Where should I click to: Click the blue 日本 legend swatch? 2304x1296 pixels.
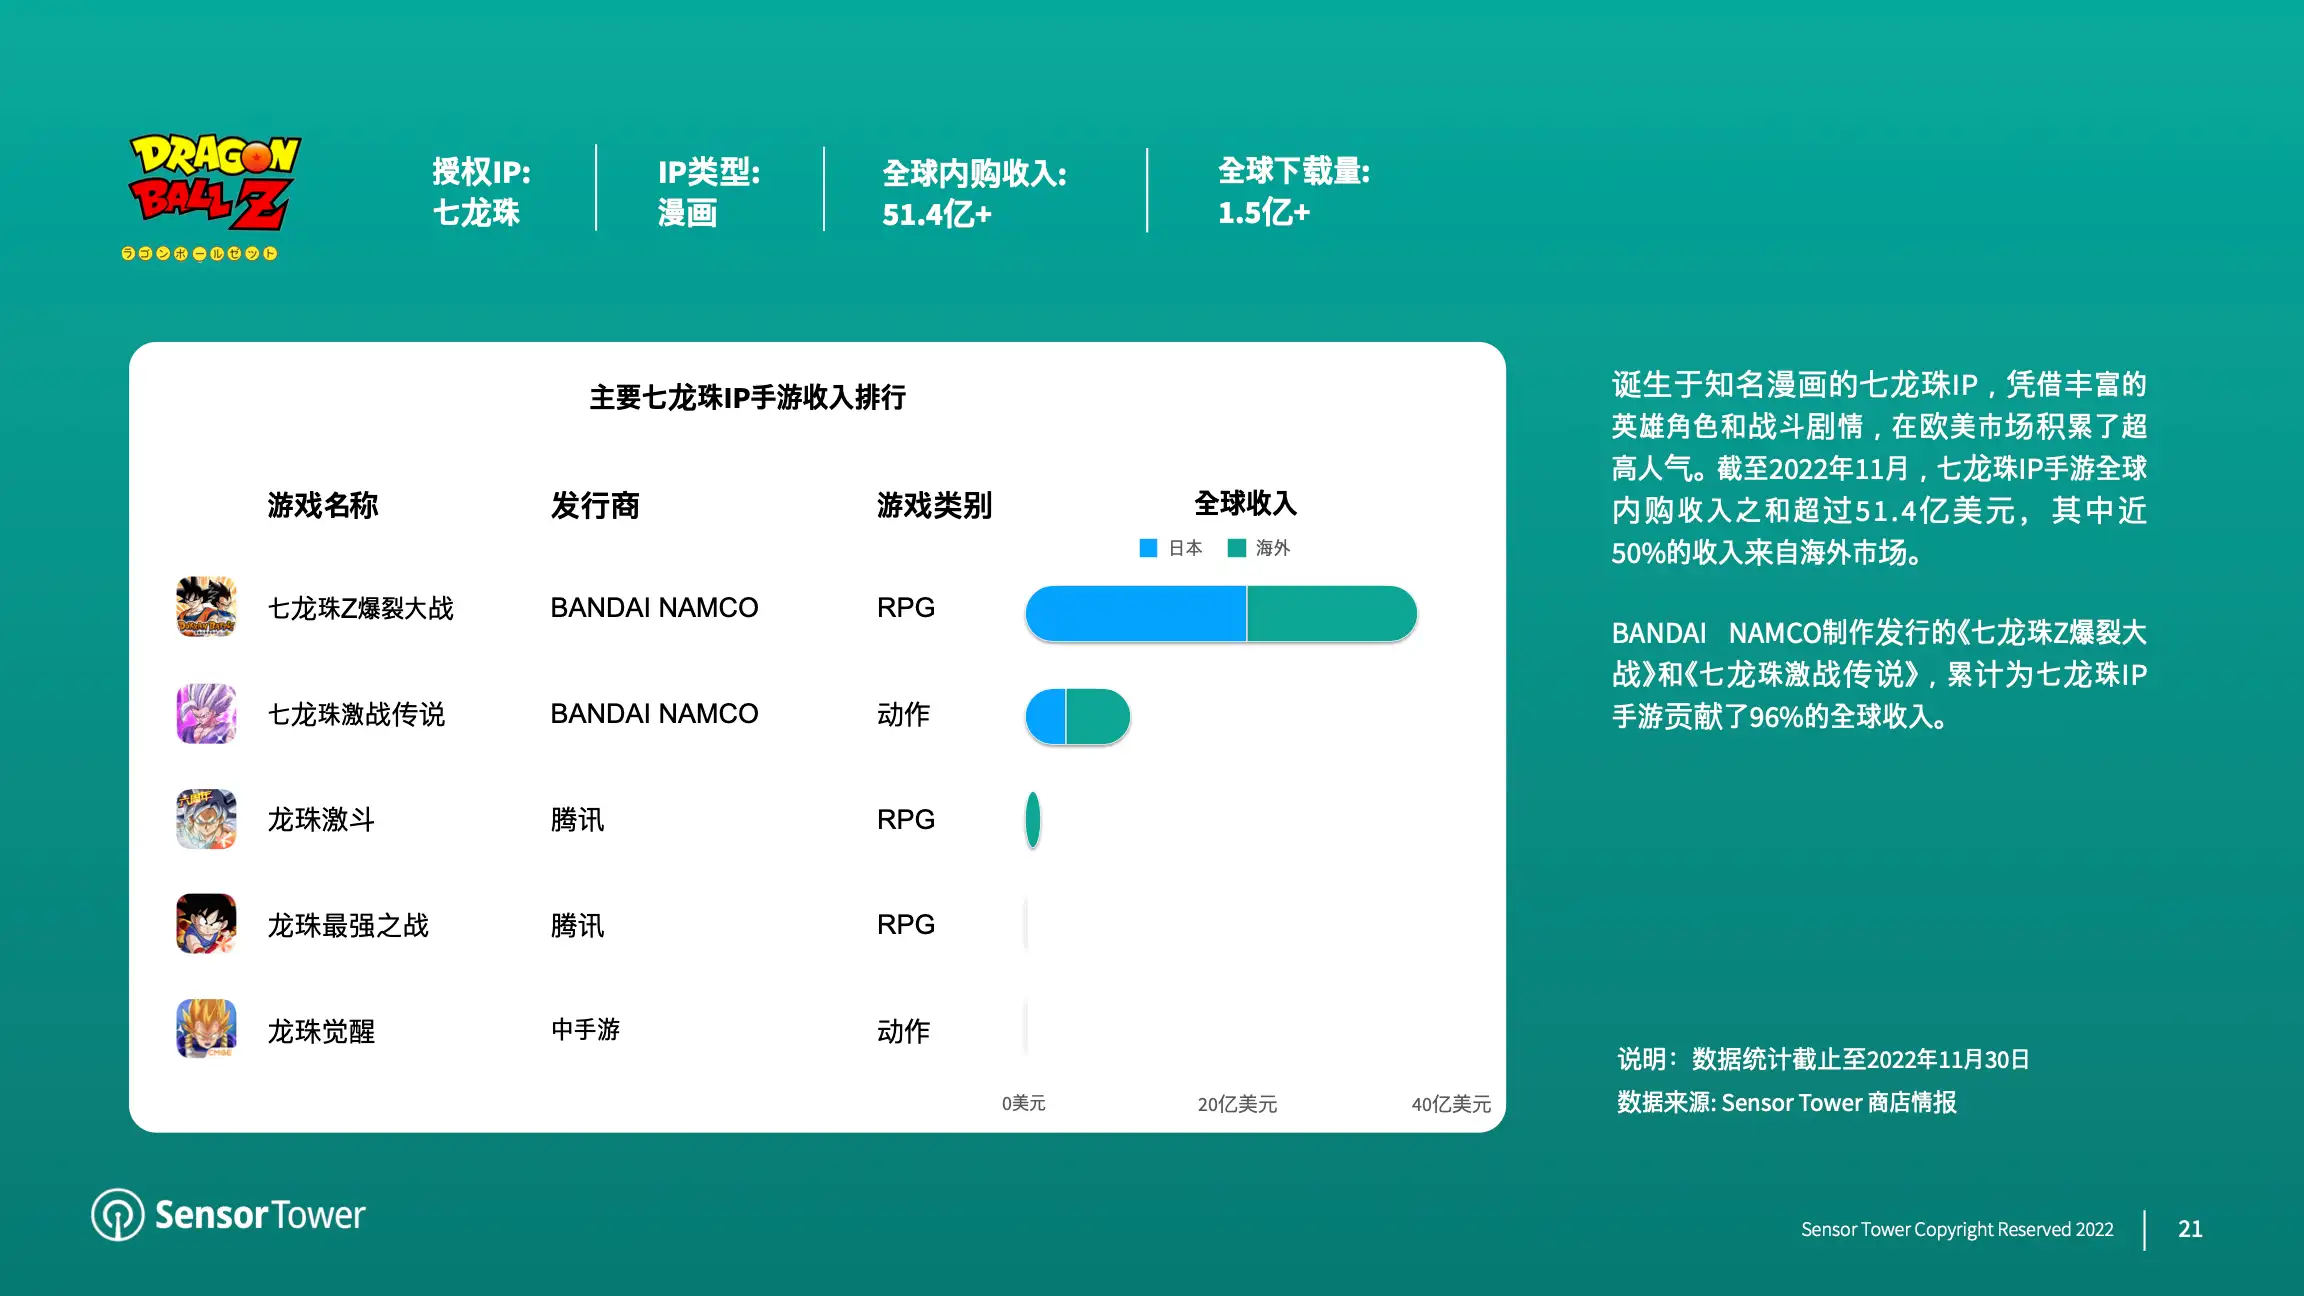click(1148, 548)
